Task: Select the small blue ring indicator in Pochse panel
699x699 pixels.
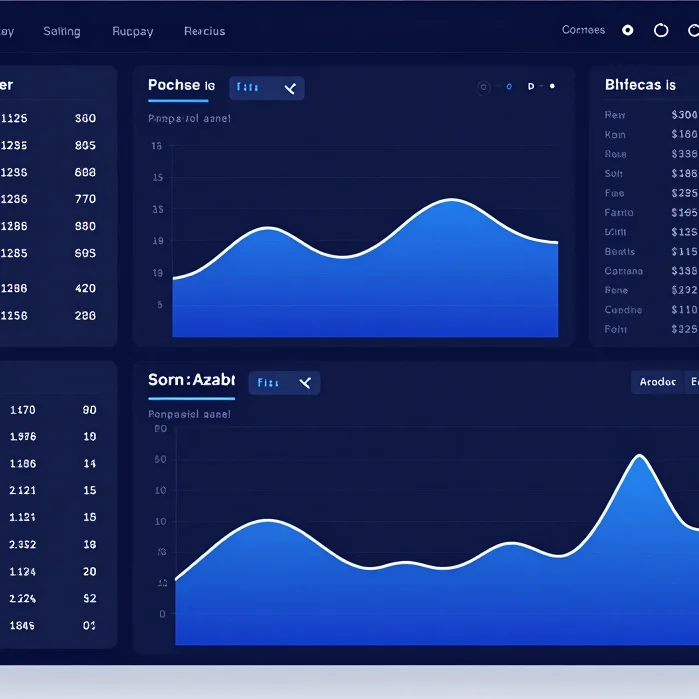Action: pos(509,86)
